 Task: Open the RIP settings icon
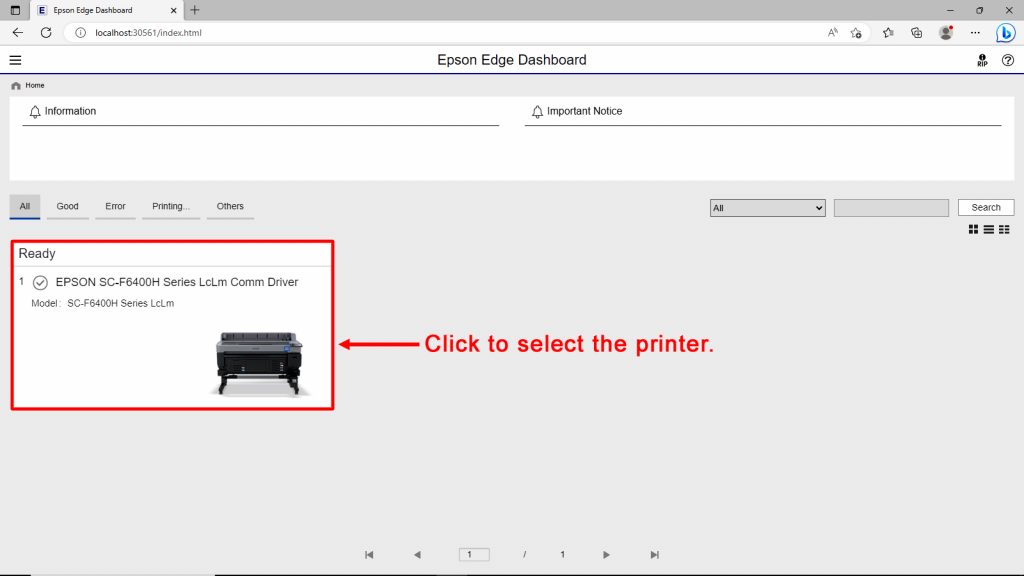click(982, 60)
